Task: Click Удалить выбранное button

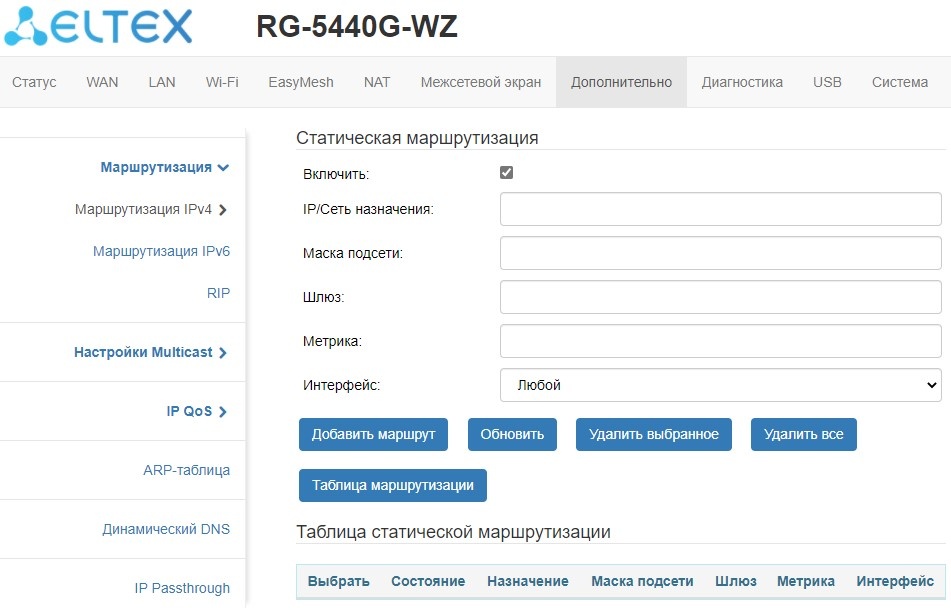Action: pos(654,434)
